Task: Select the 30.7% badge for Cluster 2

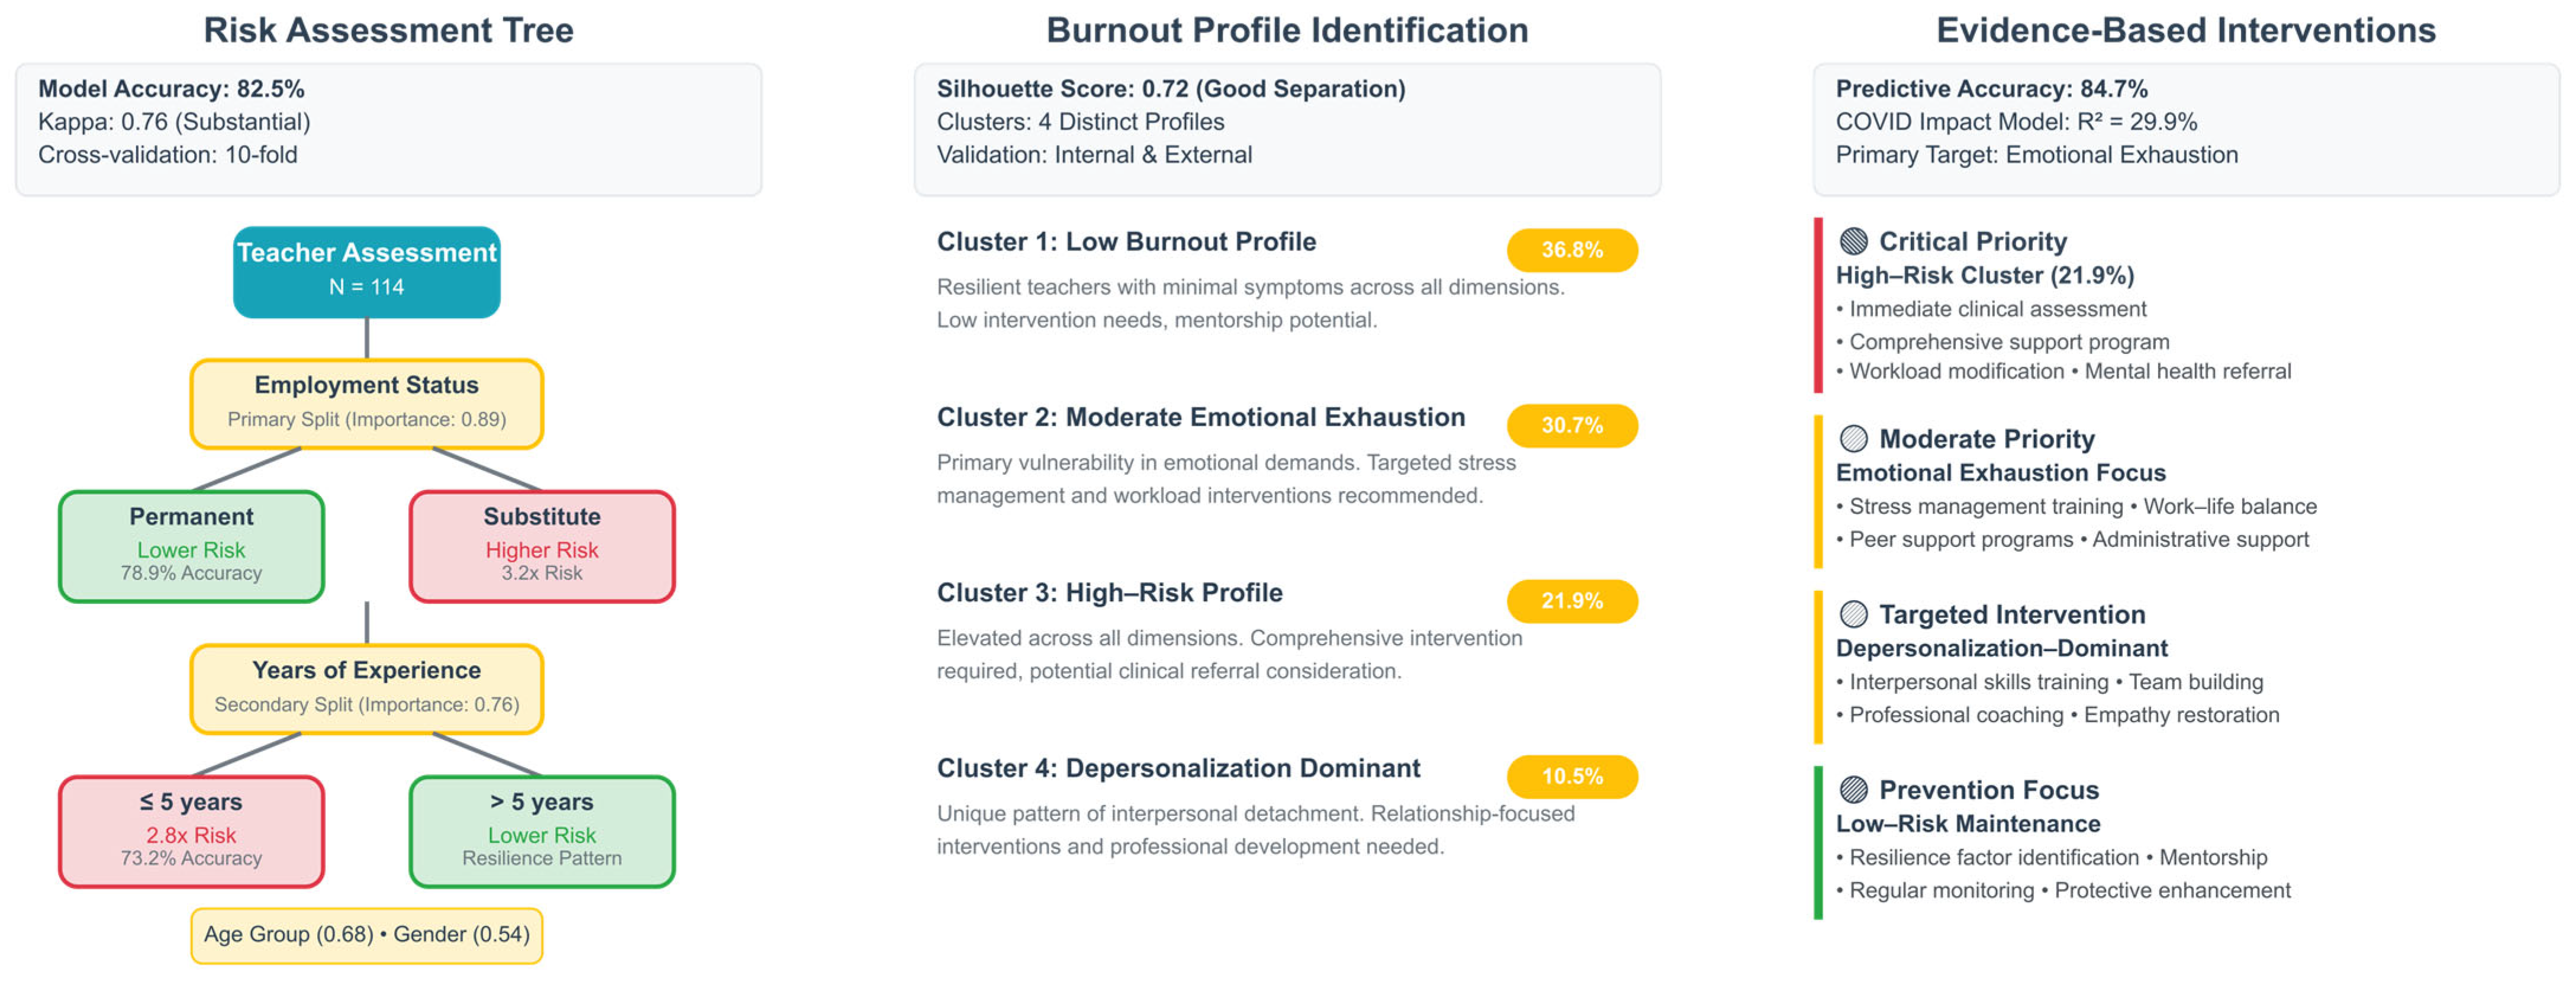Action: coord(1571,425)
